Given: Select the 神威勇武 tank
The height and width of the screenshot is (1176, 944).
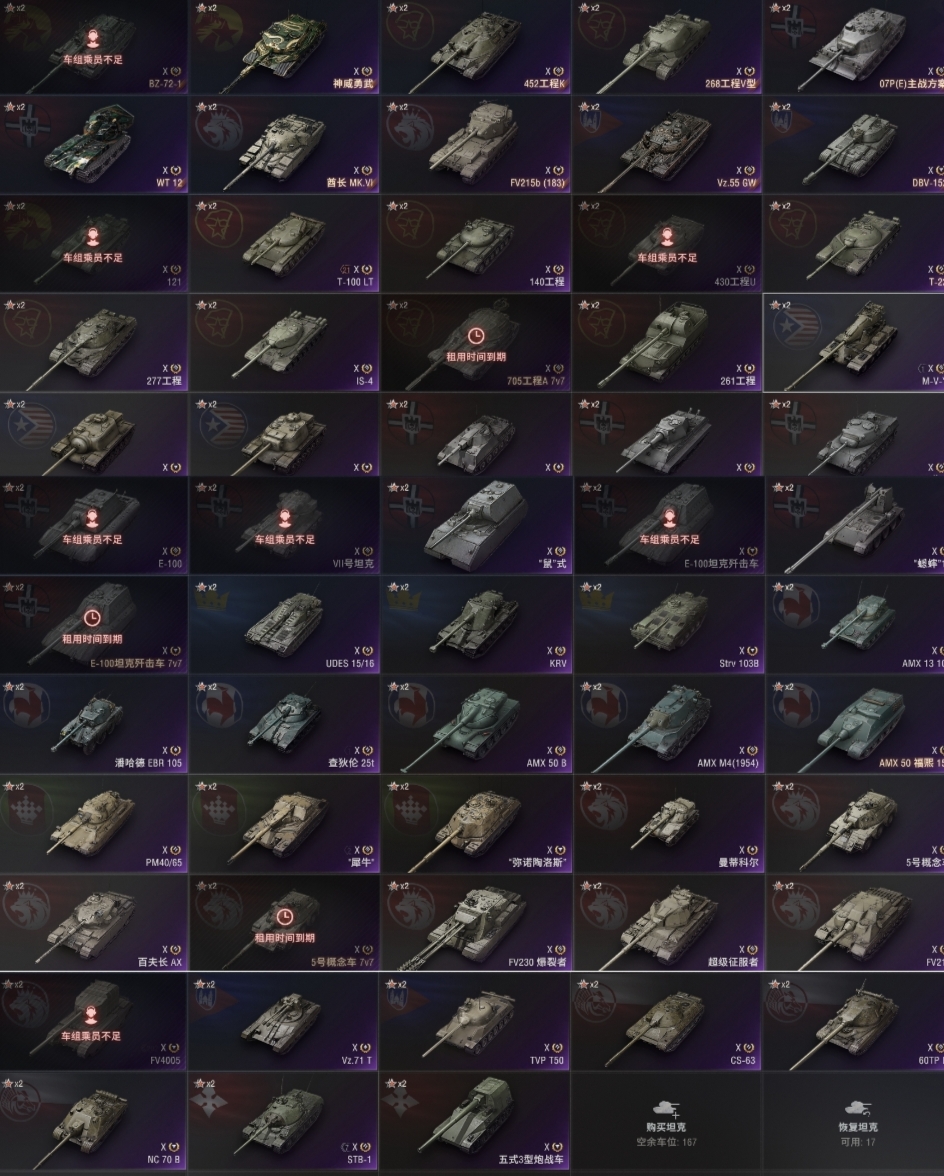Looking at the screenshot, I should (284, 46).
